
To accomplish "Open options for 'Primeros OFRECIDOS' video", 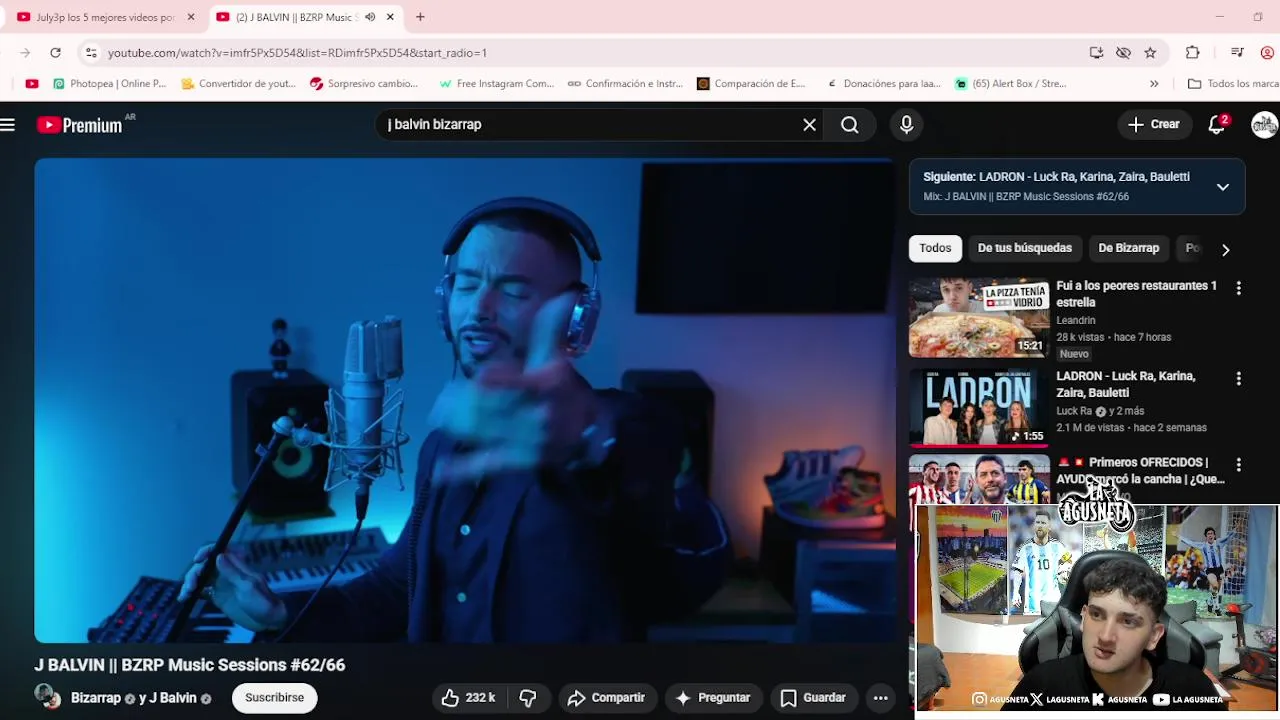I will click(1238, 466).
